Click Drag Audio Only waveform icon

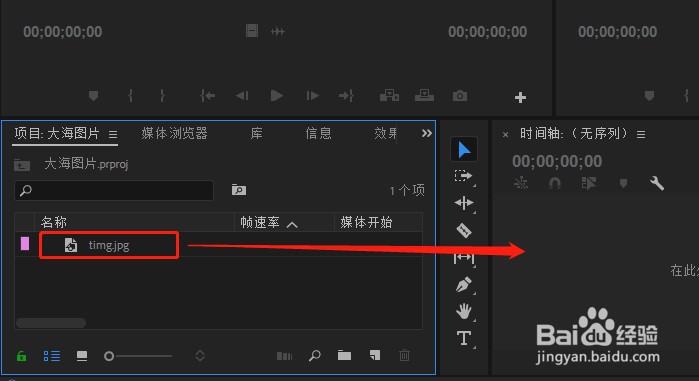(x=277, y=32)
